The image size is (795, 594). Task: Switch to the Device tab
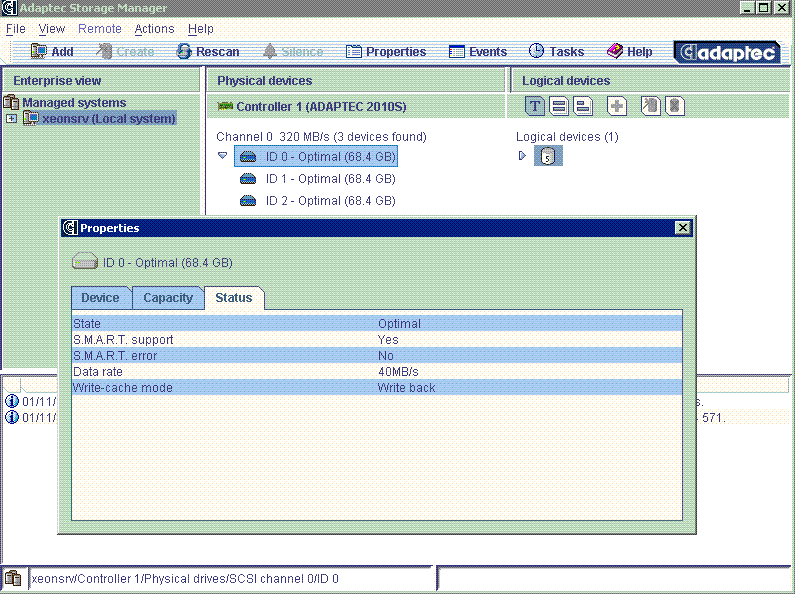pyautogui.click(x=101, y=298)
